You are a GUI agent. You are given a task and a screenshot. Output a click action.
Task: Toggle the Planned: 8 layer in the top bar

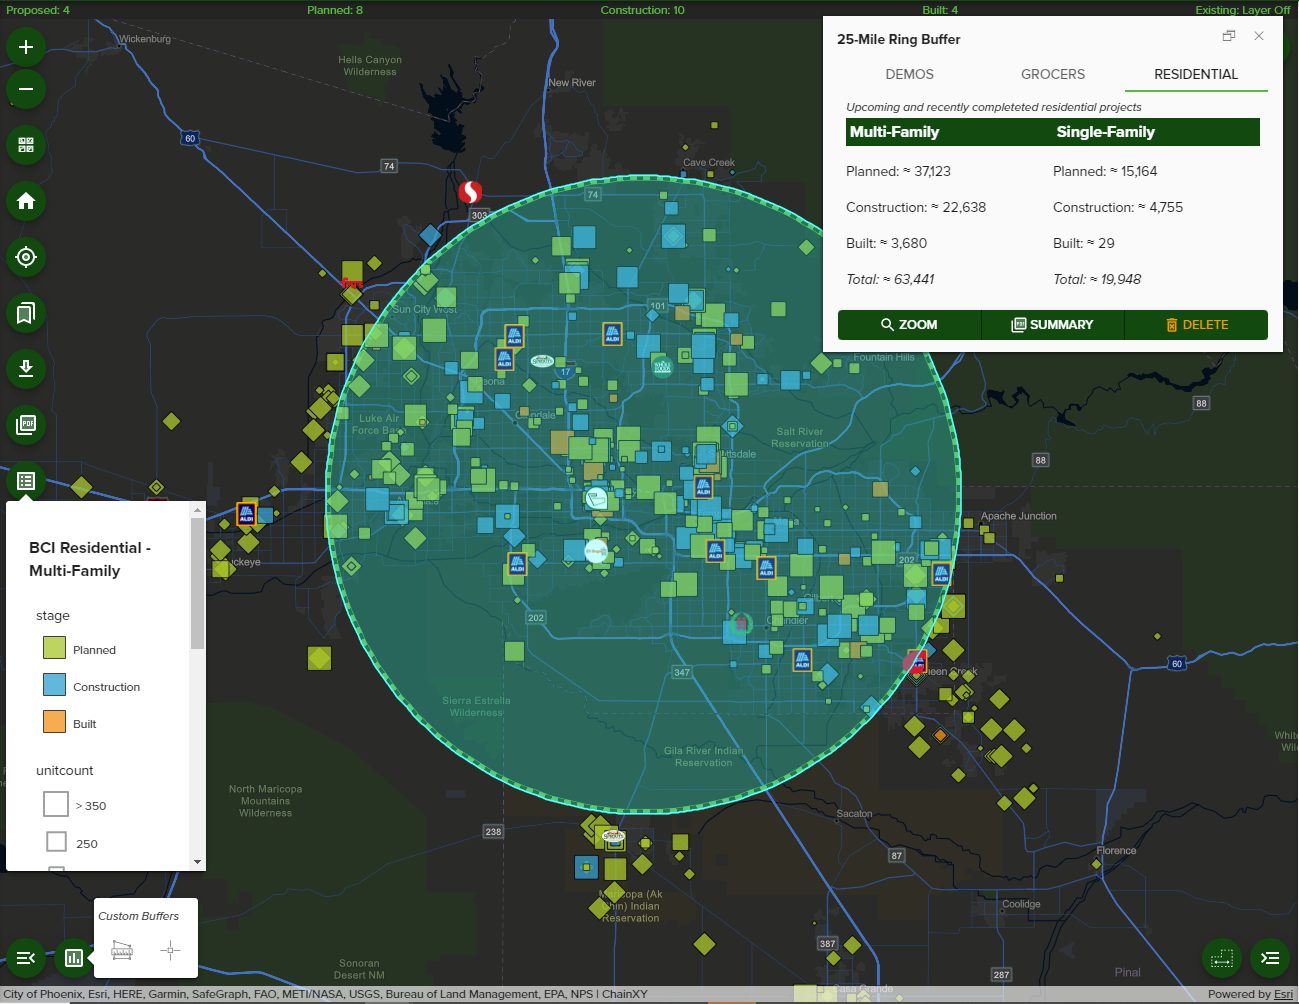[x=336, y=9]
